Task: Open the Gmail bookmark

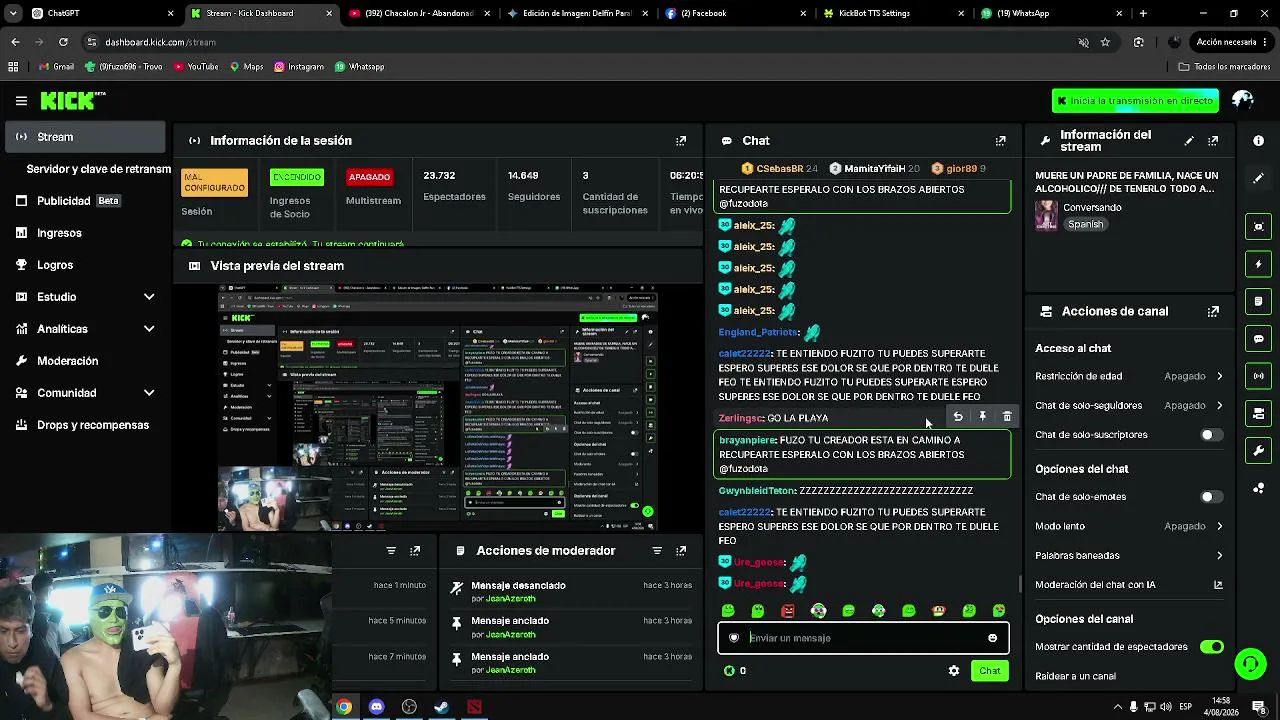Action: pyautogui.click(x=56, y=67)
